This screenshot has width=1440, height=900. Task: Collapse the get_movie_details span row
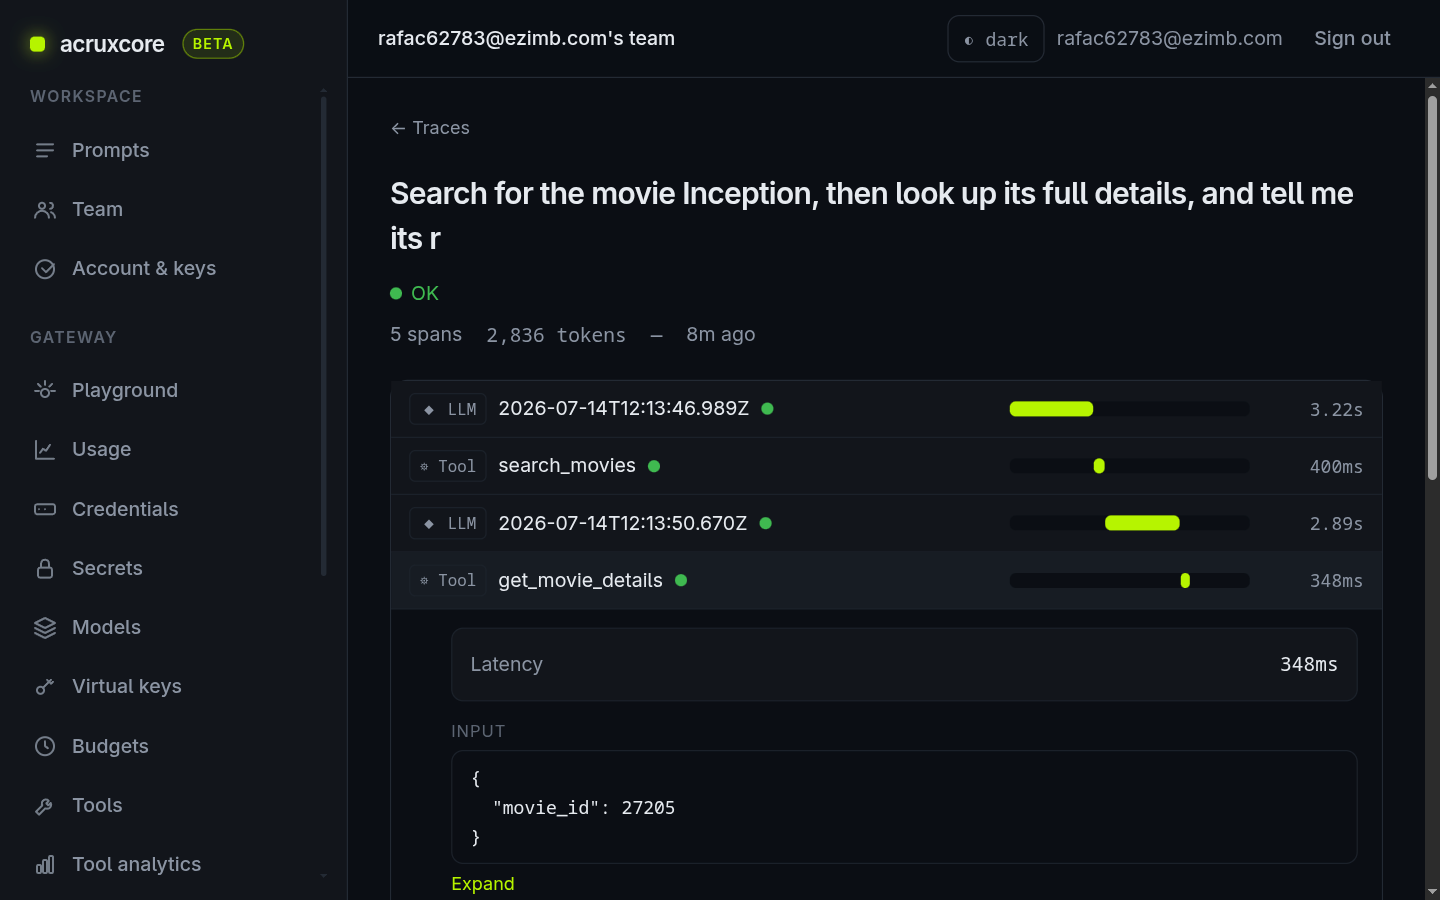click(886, 580)
